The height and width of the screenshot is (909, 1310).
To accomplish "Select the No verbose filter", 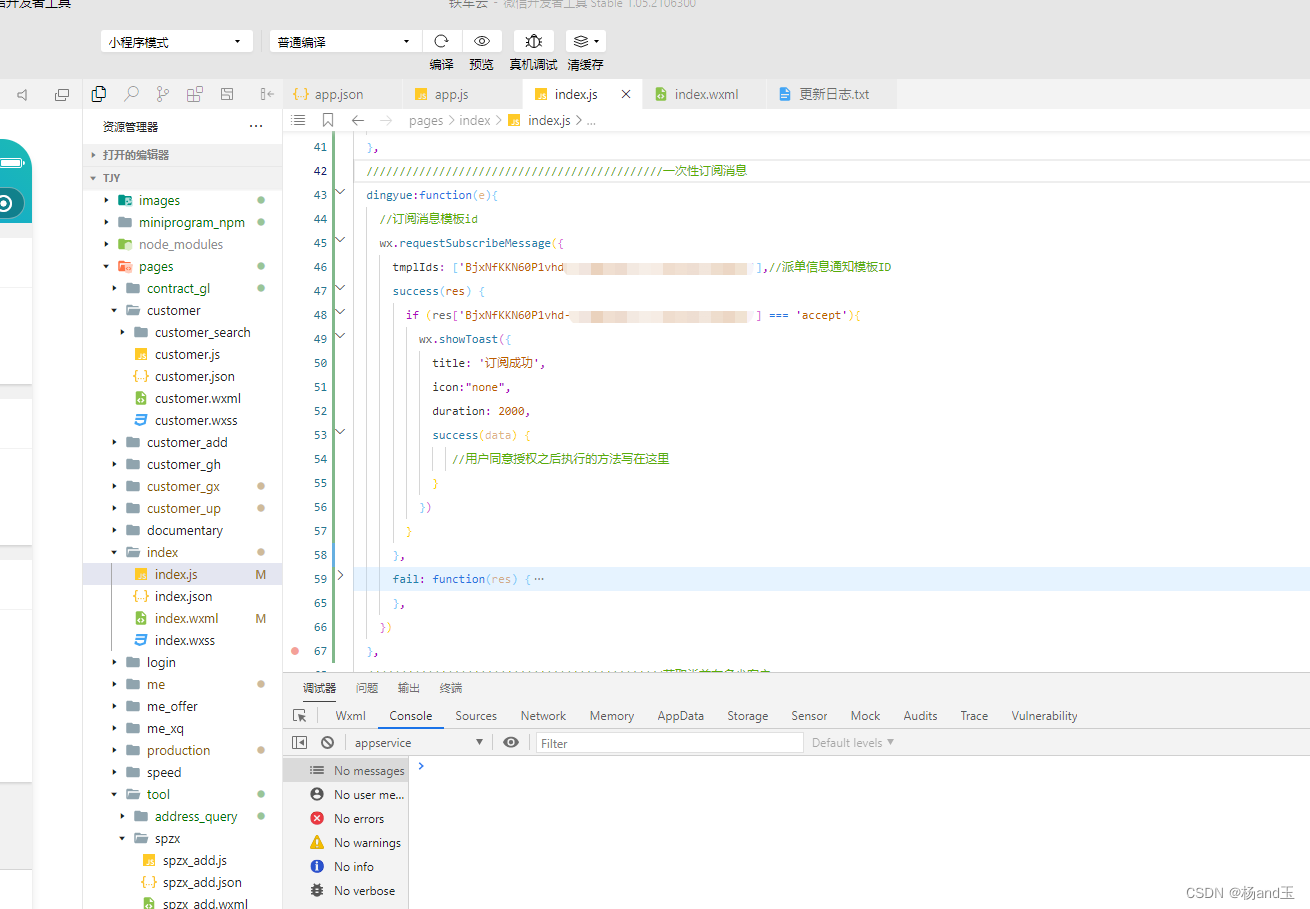I will (x=346, y=890).
